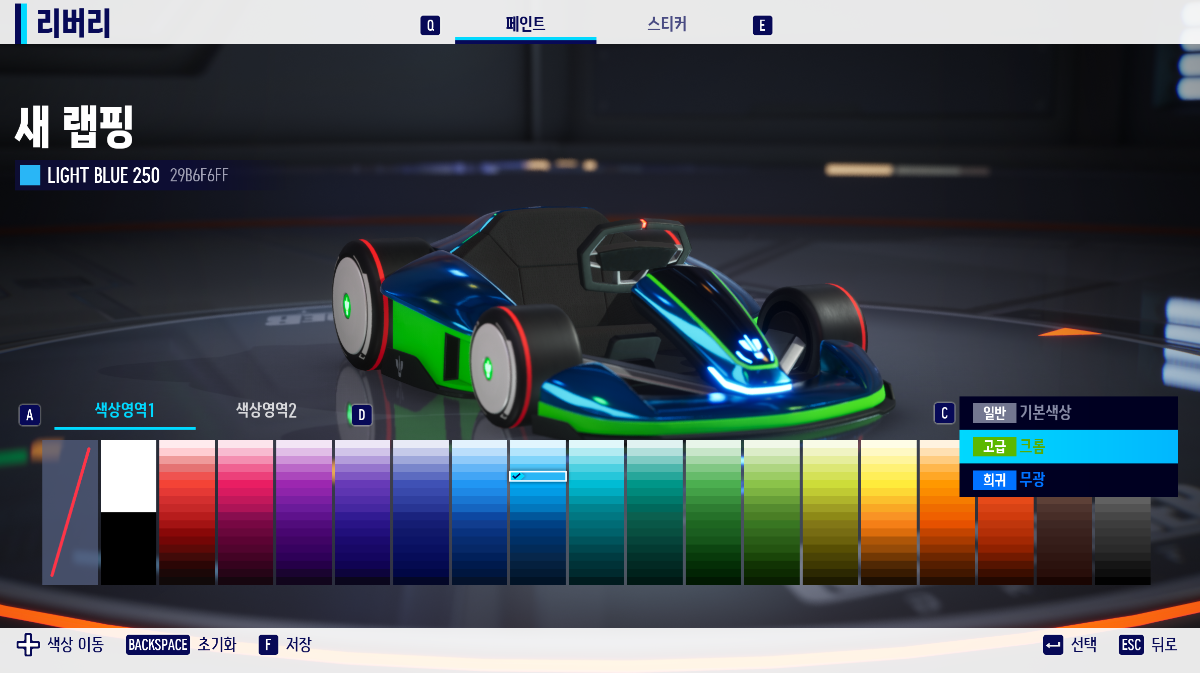Select the no-color swatch with red slash

(70, 512)
